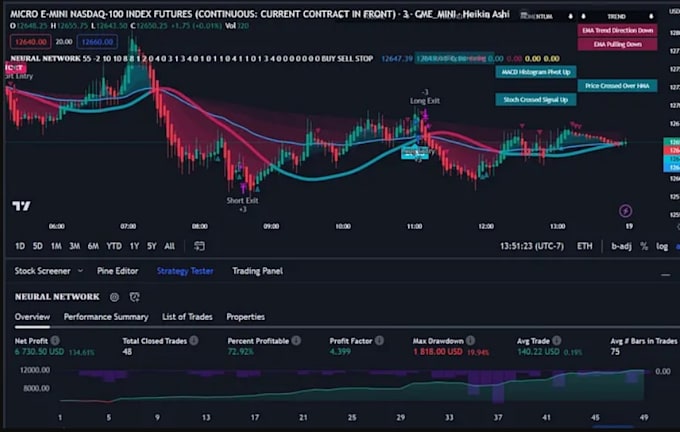This screenshot has width=680, height=432.
Task: Set chart range to 3M
Action: [x=75, y=246]
